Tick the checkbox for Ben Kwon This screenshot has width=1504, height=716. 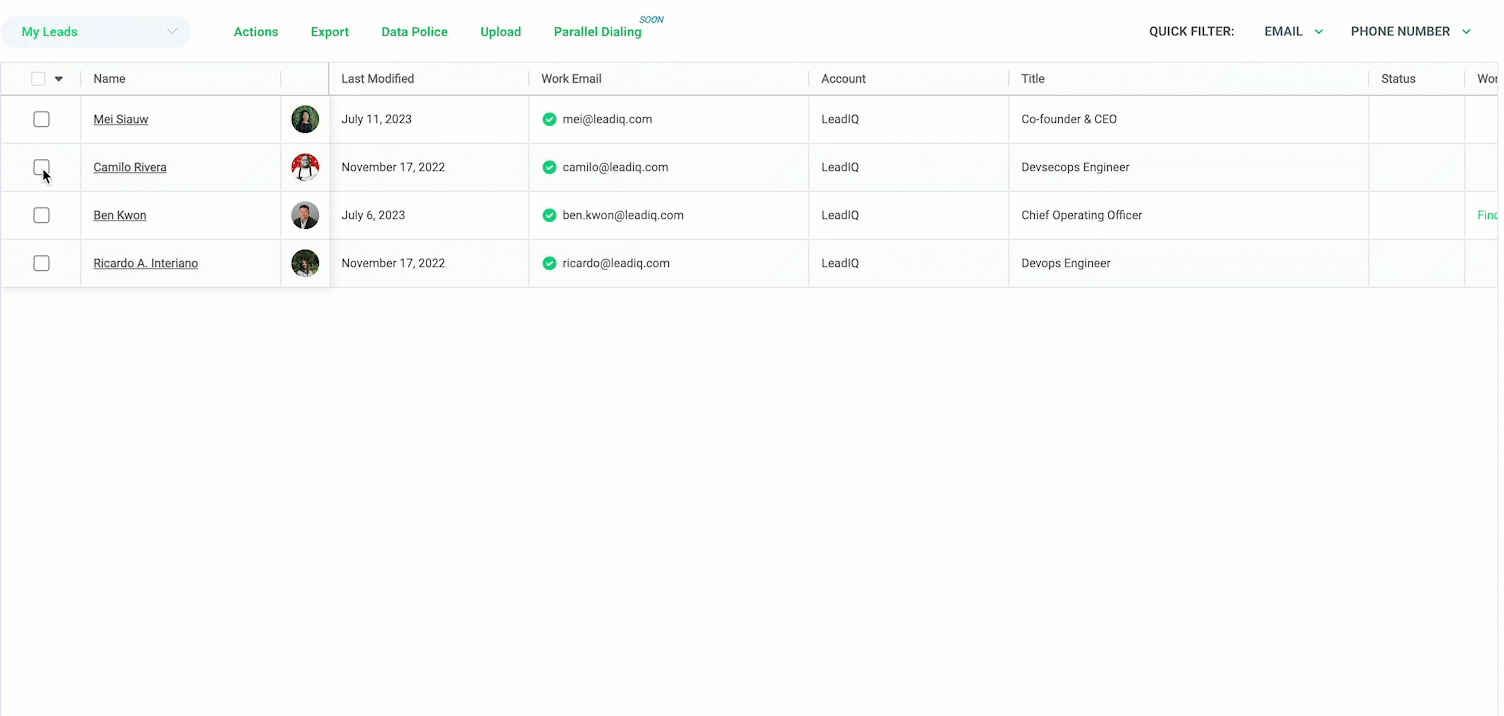[41, 215]
